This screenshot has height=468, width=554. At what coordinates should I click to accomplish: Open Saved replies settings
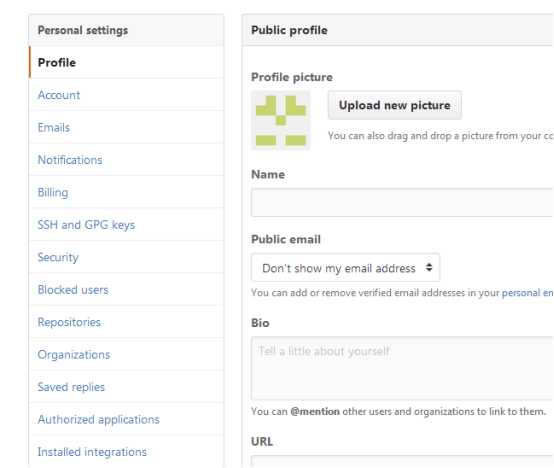pyautogui.click(x=126, y=387)
